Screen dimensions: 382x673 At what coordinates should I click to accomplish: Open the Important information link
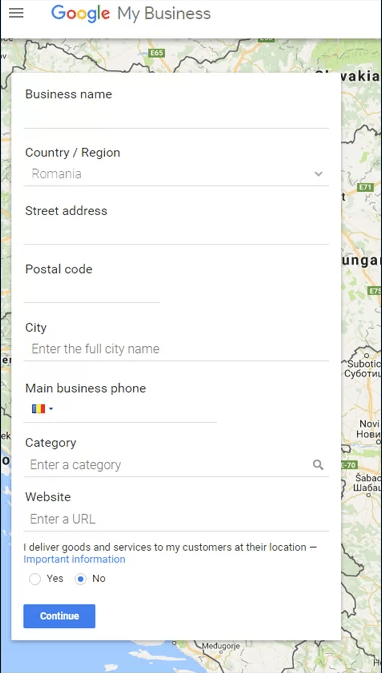74,559
